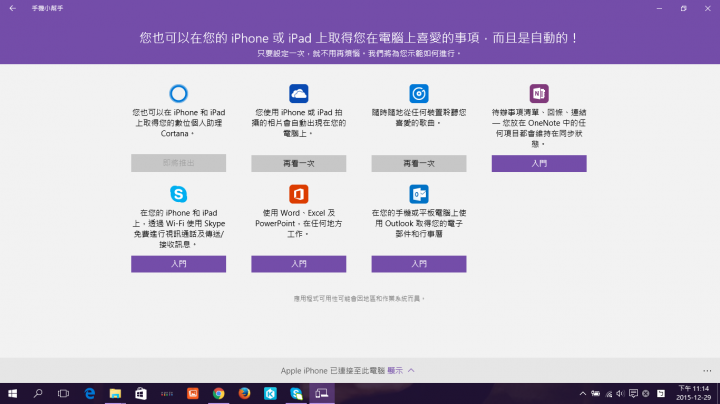Click the 'Apple iPhone 已連接至此電腦' status text
This screenshot has width=720, height=404.
332,370
